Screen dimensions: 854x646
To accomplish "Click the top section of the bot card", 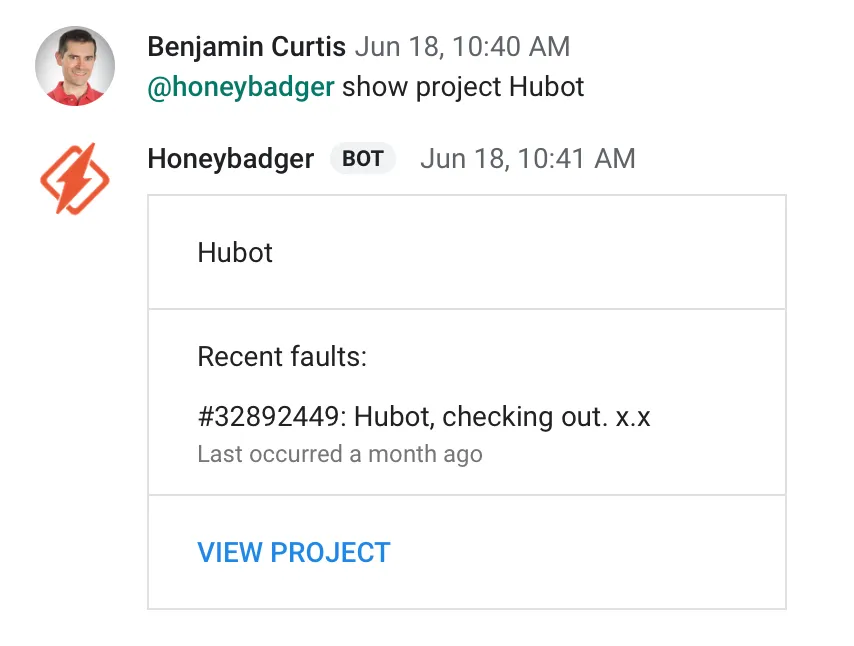I will click(x=466, y=253).
